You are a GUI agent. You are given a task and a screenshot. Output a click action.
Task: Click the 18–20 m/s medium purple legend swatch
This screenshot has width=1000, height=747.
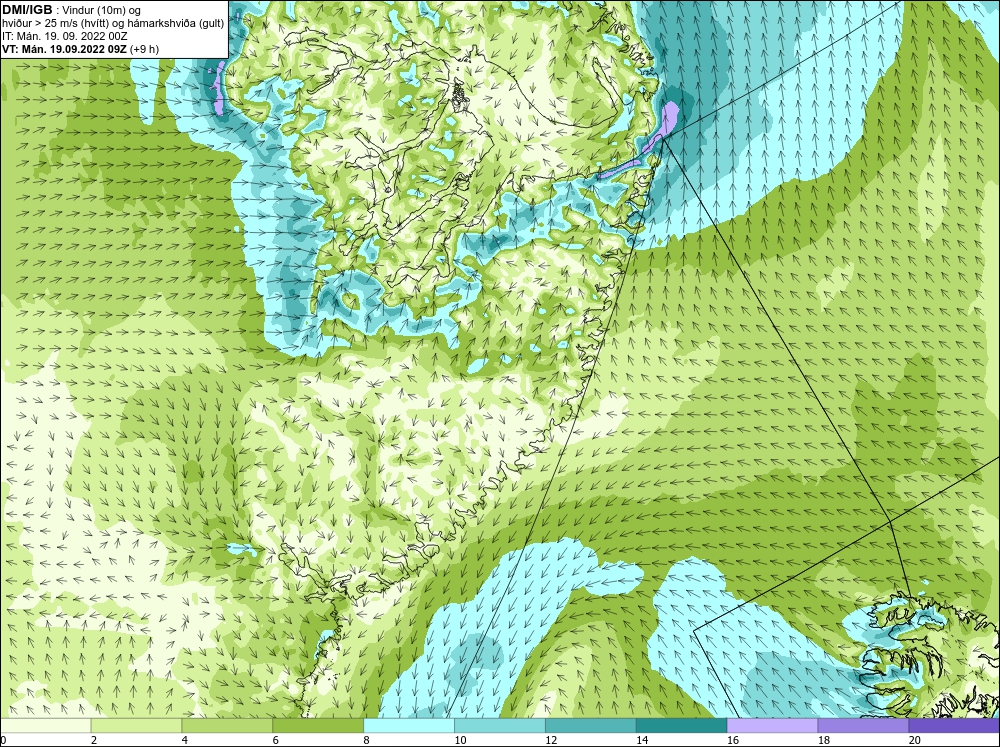click(x=863, y=725)
